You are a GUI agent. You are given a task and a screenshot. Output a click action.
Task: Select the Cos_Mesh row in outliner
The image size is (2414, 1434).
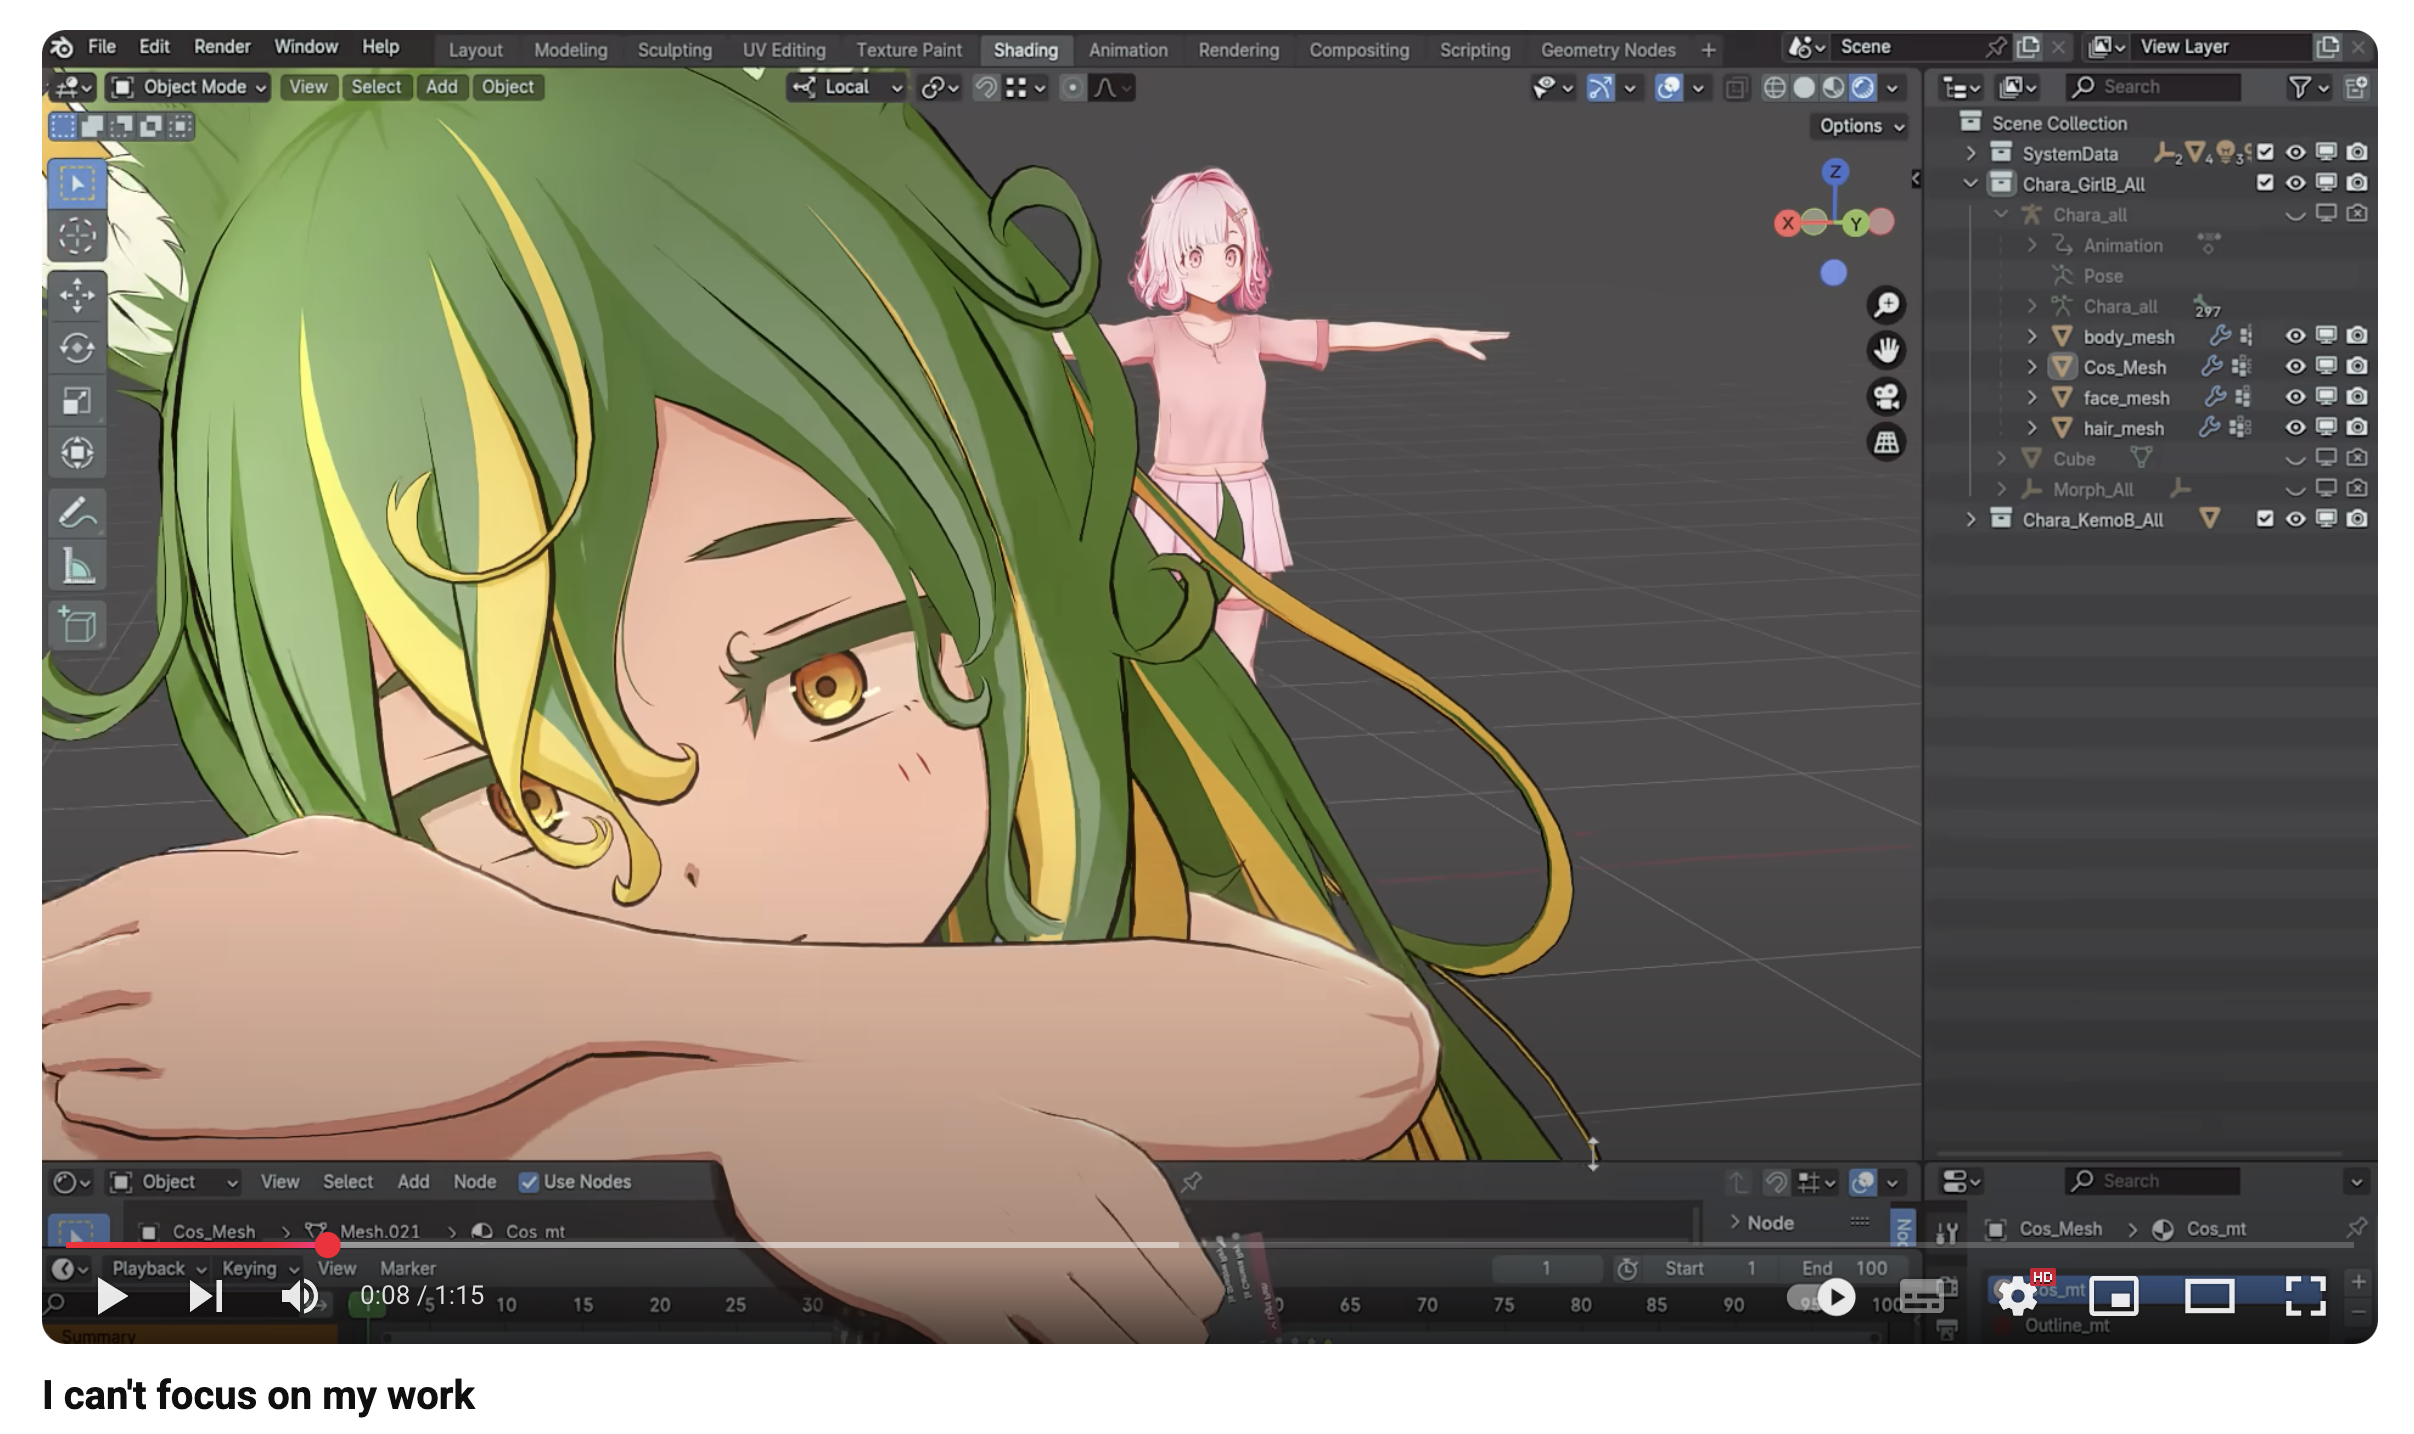click(x=2123, y=367)
